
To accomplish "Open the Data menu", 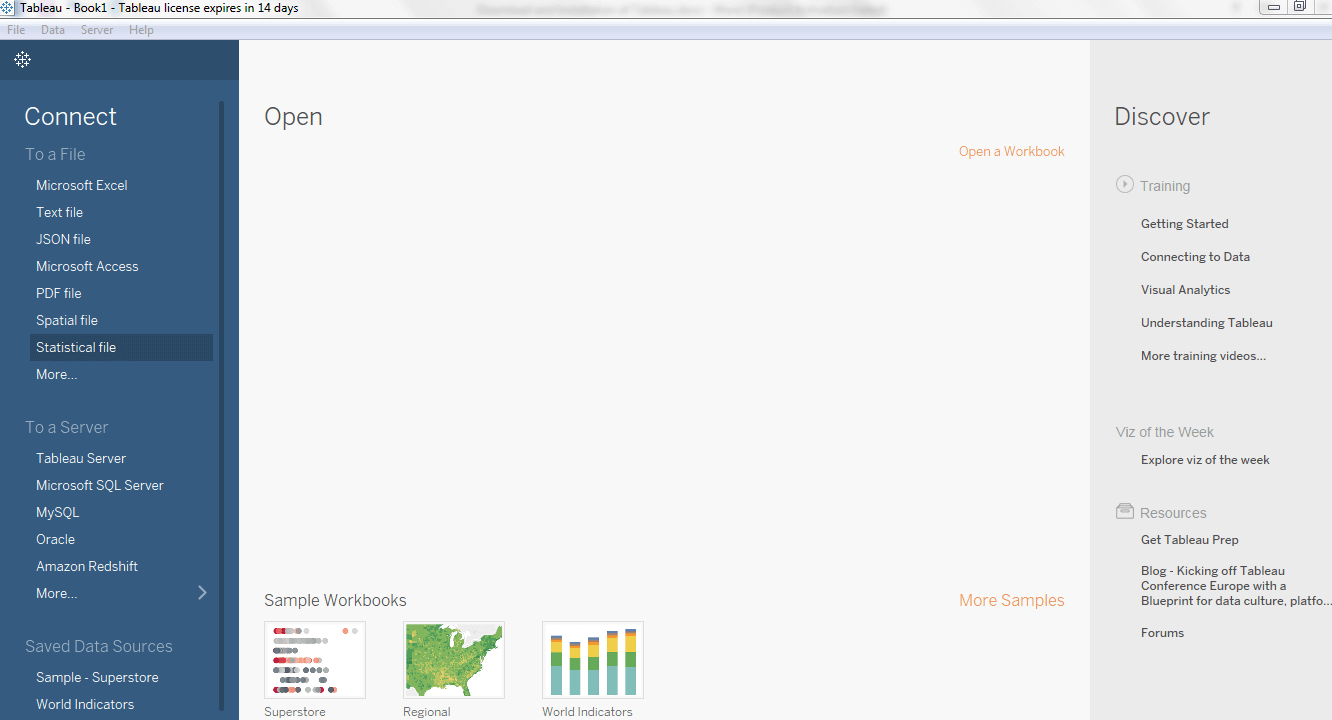I will tap(53, 30).
